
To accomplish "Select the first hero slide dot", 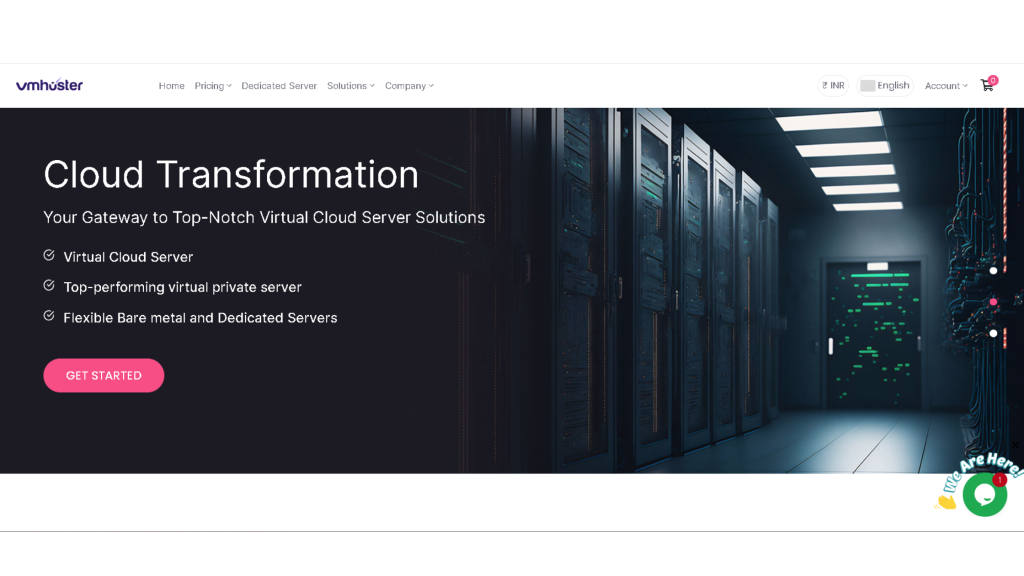I will 993,270.
